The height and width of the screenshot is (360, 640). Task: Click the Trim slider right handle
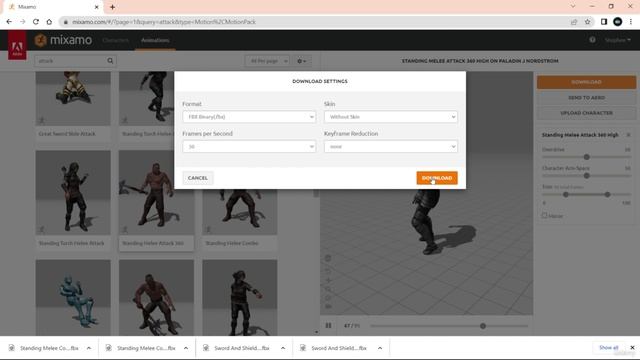coord(607,194)
